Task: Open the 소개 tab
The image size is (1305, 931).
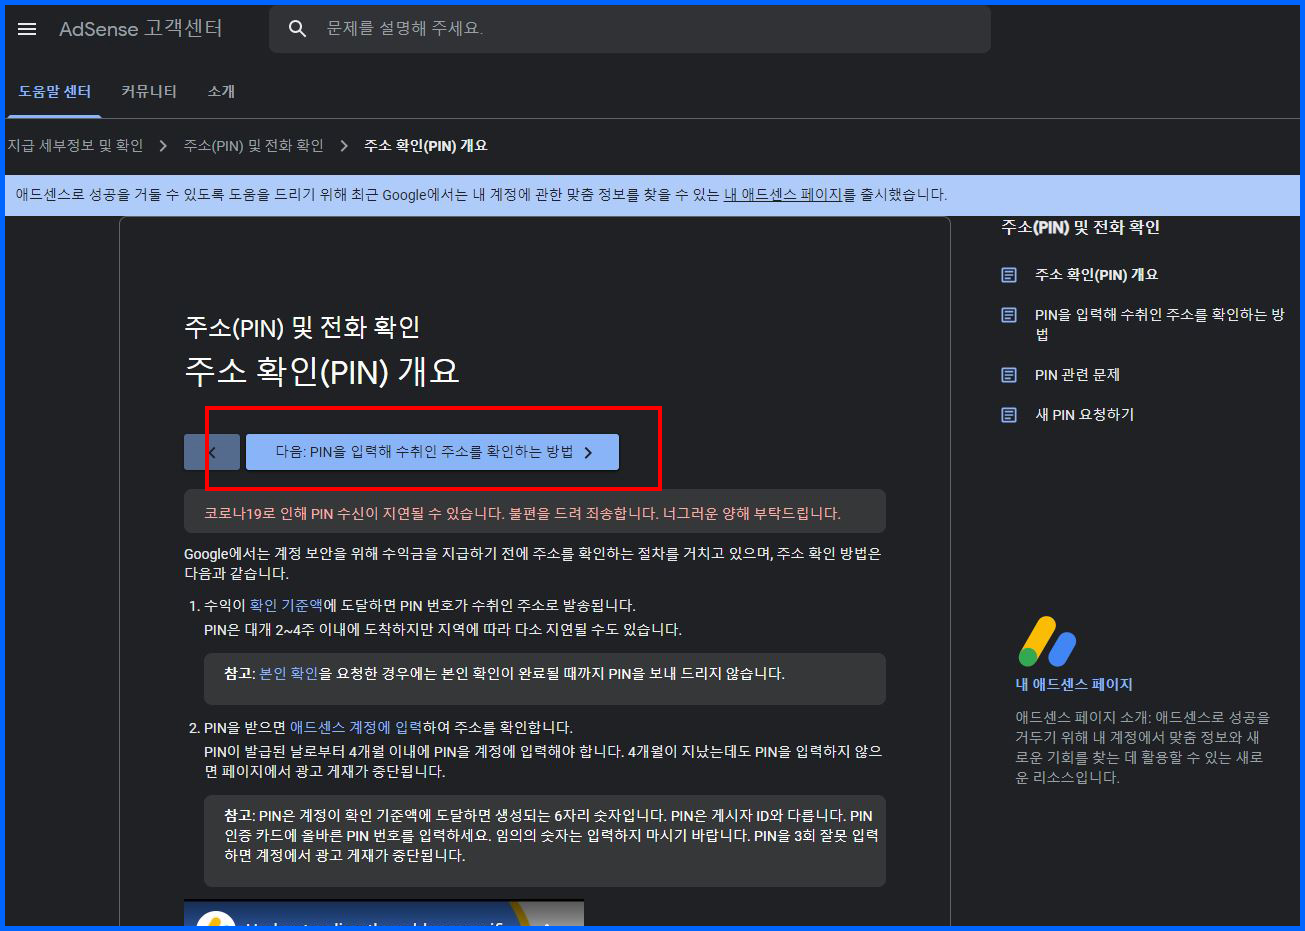Action: [221, 91]
